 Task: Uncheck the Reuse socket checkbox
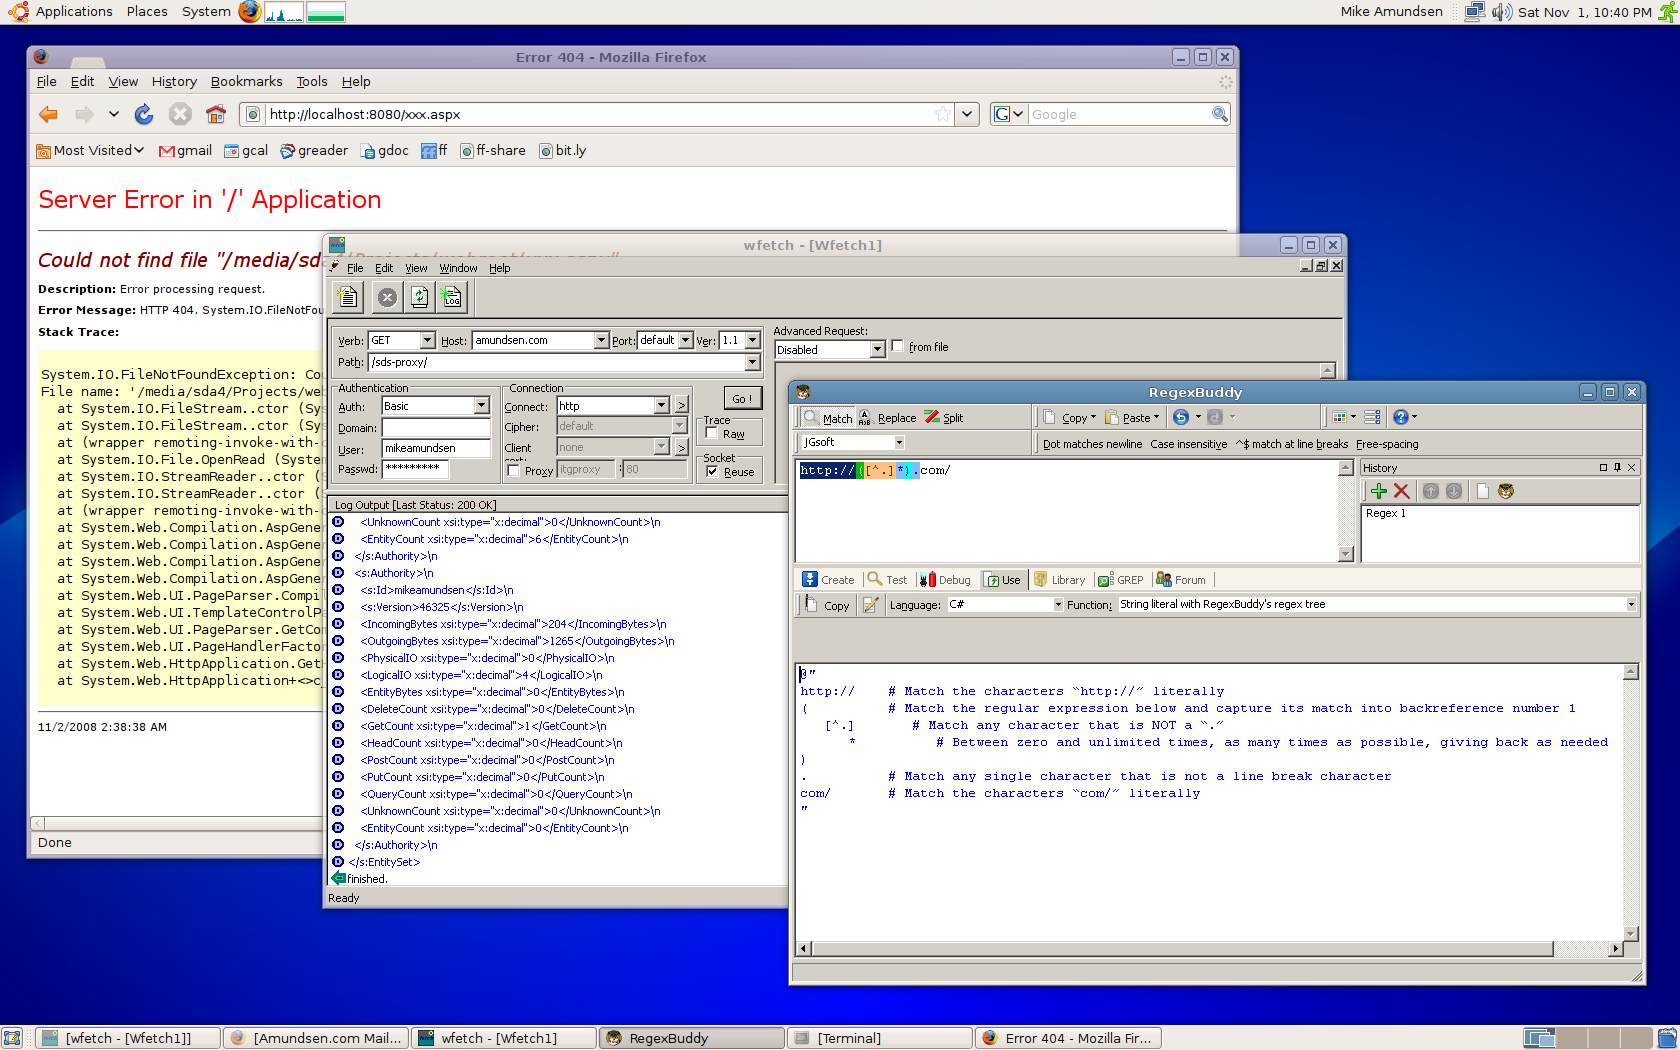(x=712, y=472)
